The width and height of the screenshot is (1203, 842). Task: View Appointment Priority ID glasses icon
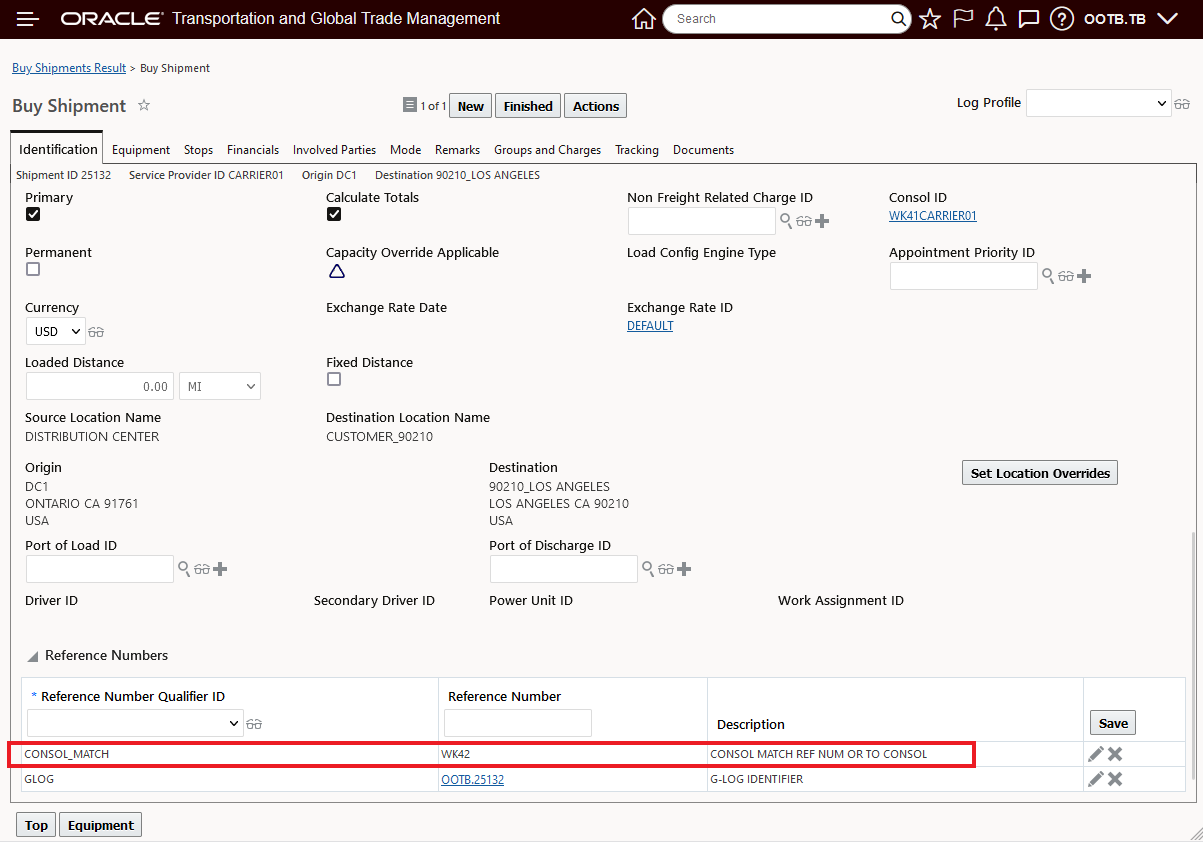point(1066,277)
